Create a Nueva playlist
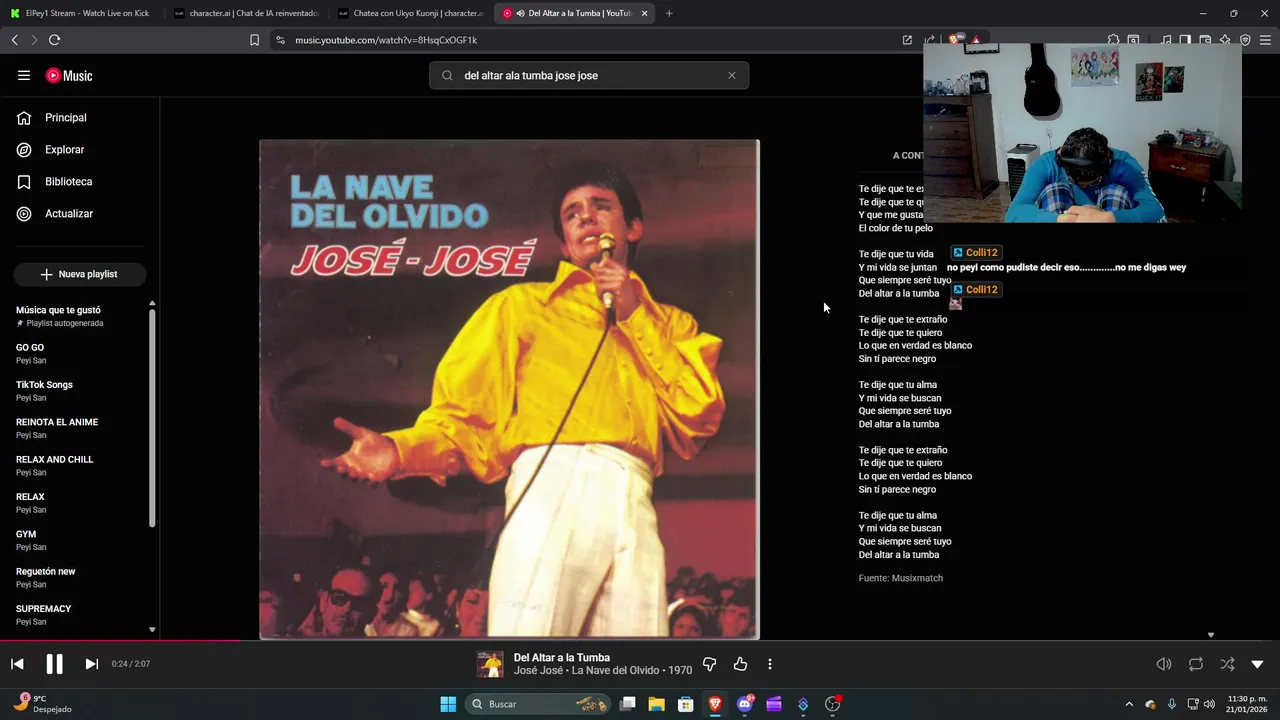Screen dimensions: 1280x720 pos(80,274)
